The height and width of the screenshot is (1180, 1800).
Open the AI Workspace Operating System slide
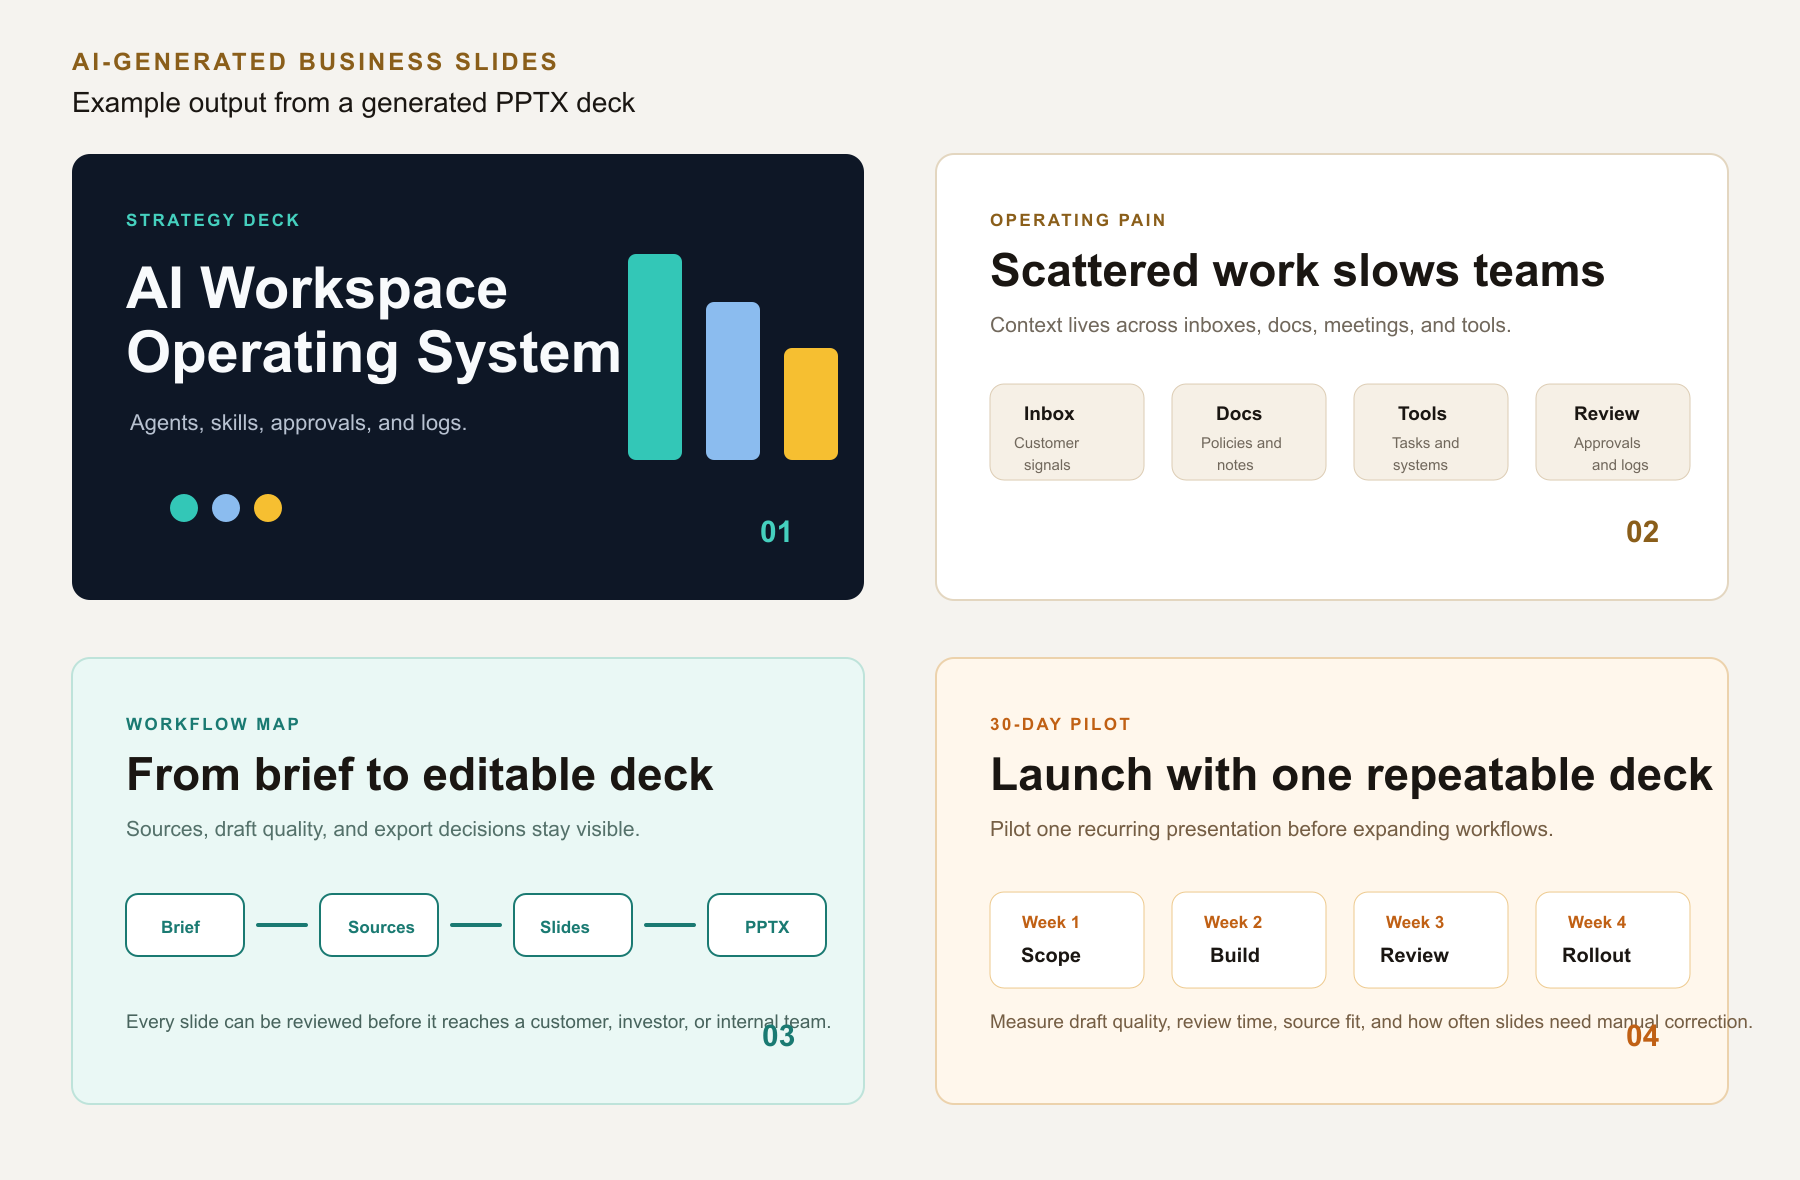[468, 377]
